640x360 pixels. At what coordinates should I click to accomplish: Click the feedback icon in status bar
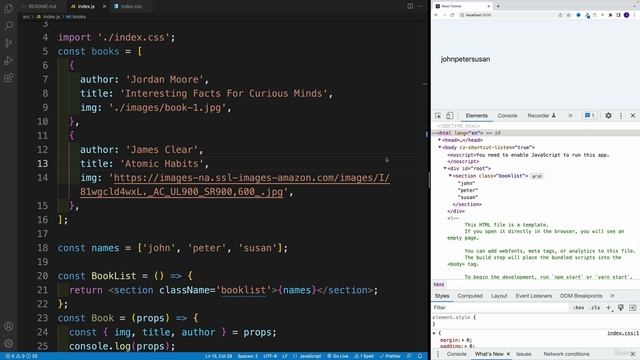pyautogui.click(x=409, y=356)
